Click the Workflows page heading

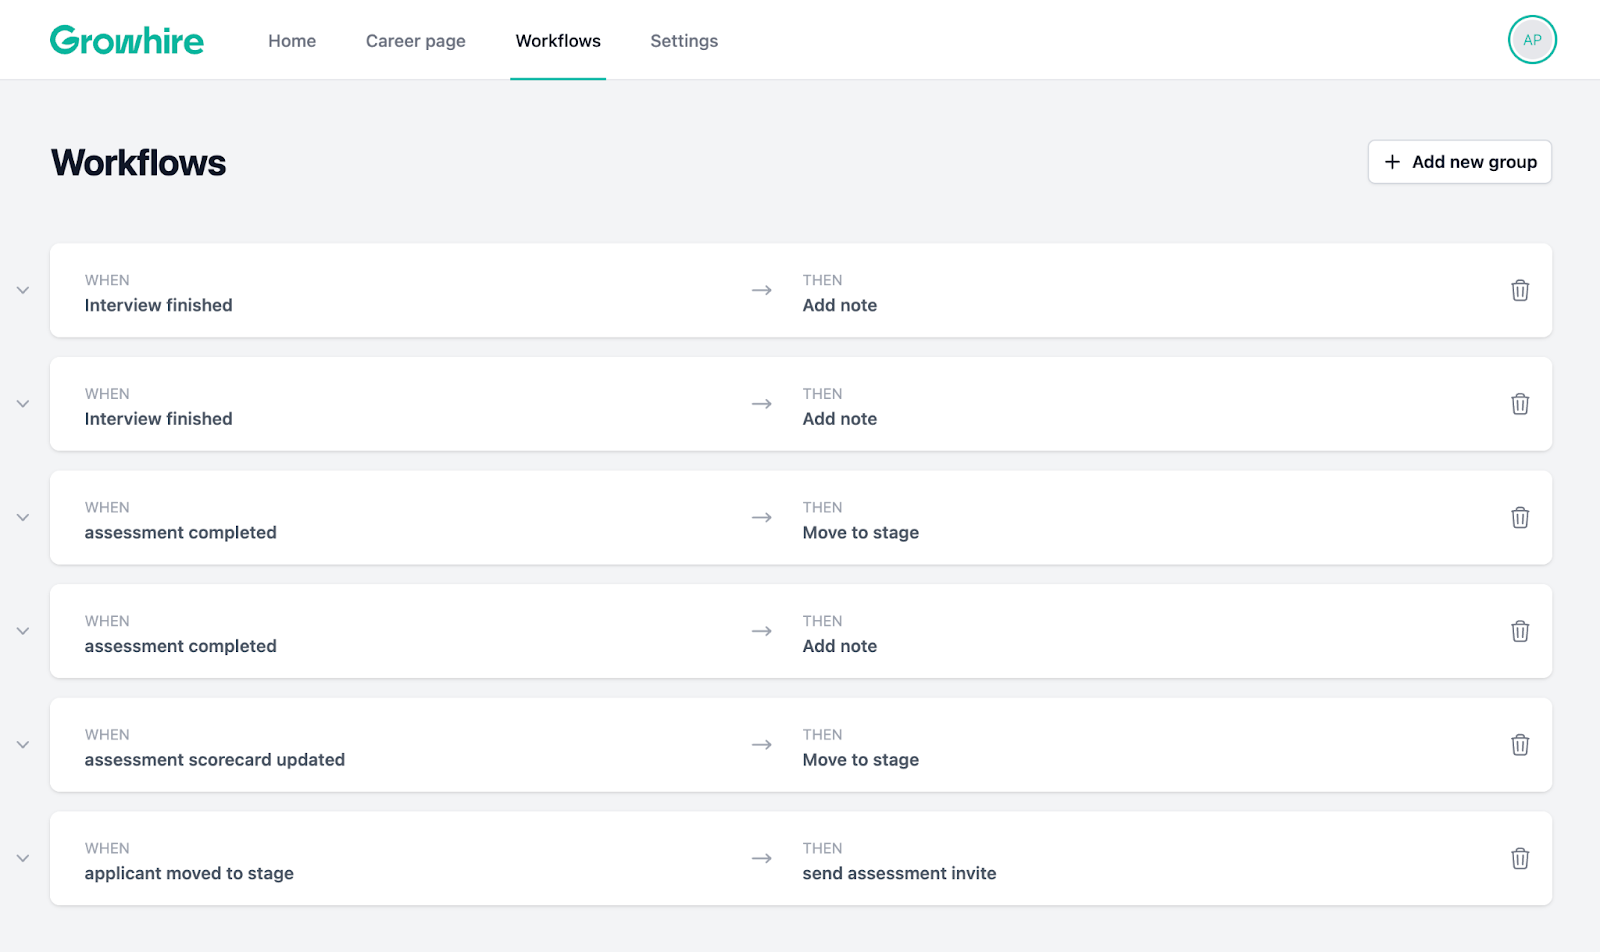(139, 163)
